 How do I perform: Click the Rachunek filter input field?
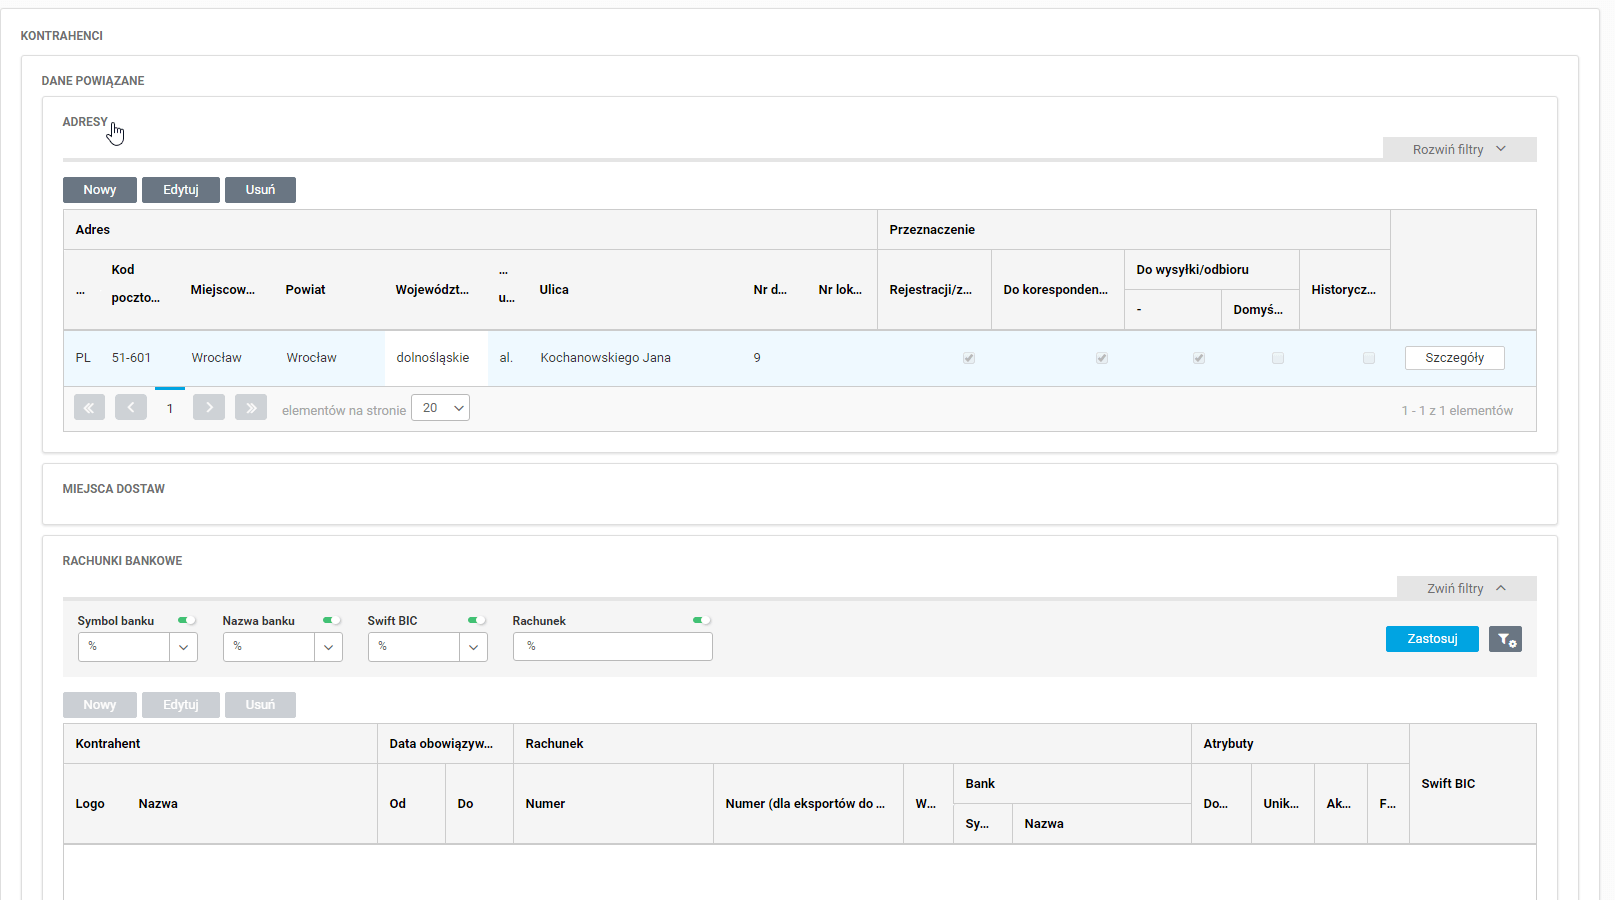612,647
